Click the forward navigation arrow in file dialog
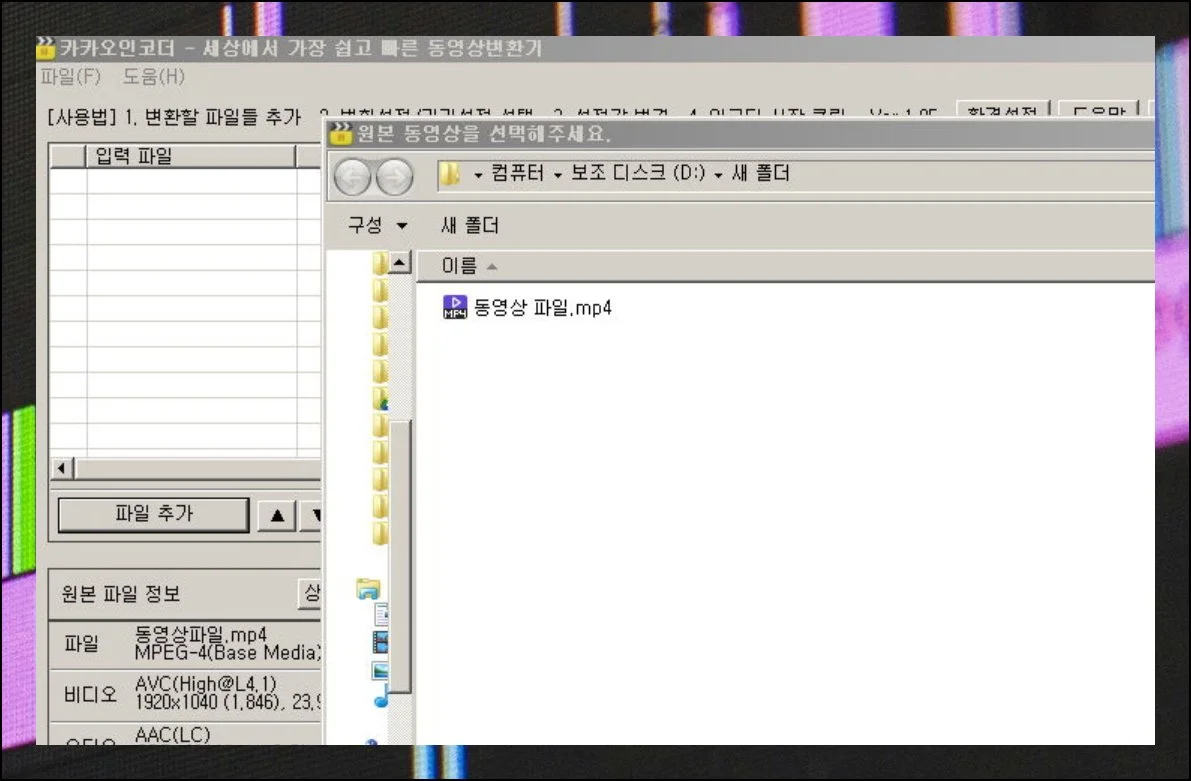Screen dimensions: 1191x781 (394, 177)
